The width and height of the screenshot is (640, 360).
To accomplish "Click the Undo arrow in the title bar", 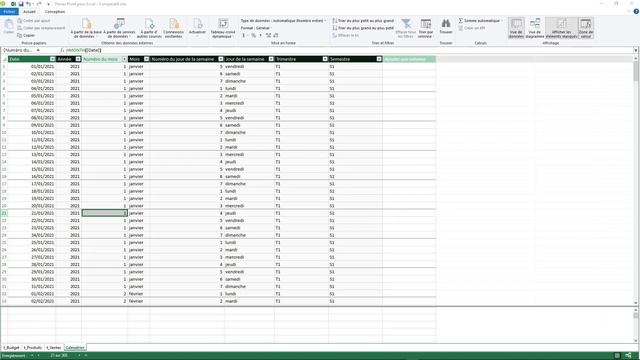I will (28, 4).
